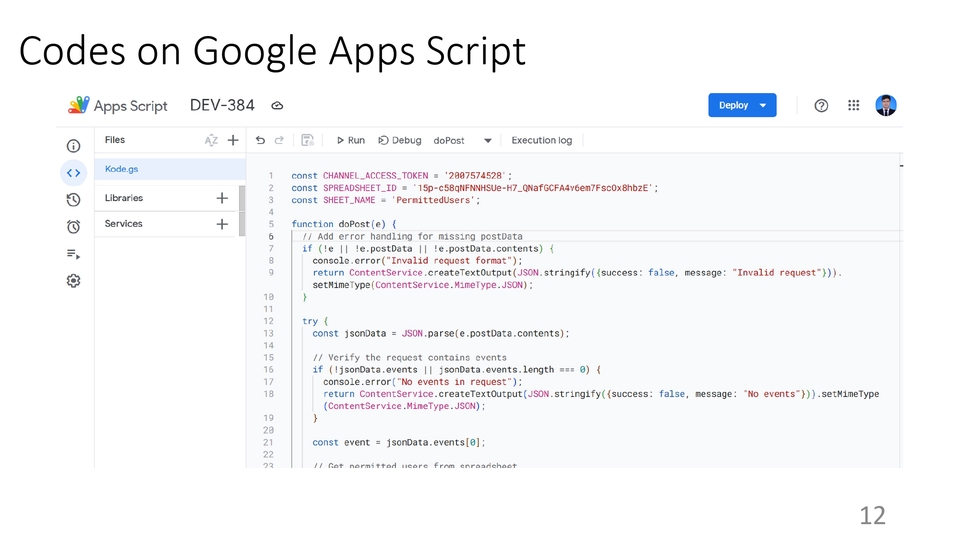Sort files with the AZ icon
960x540 pixels.
(x=211, y=141)
